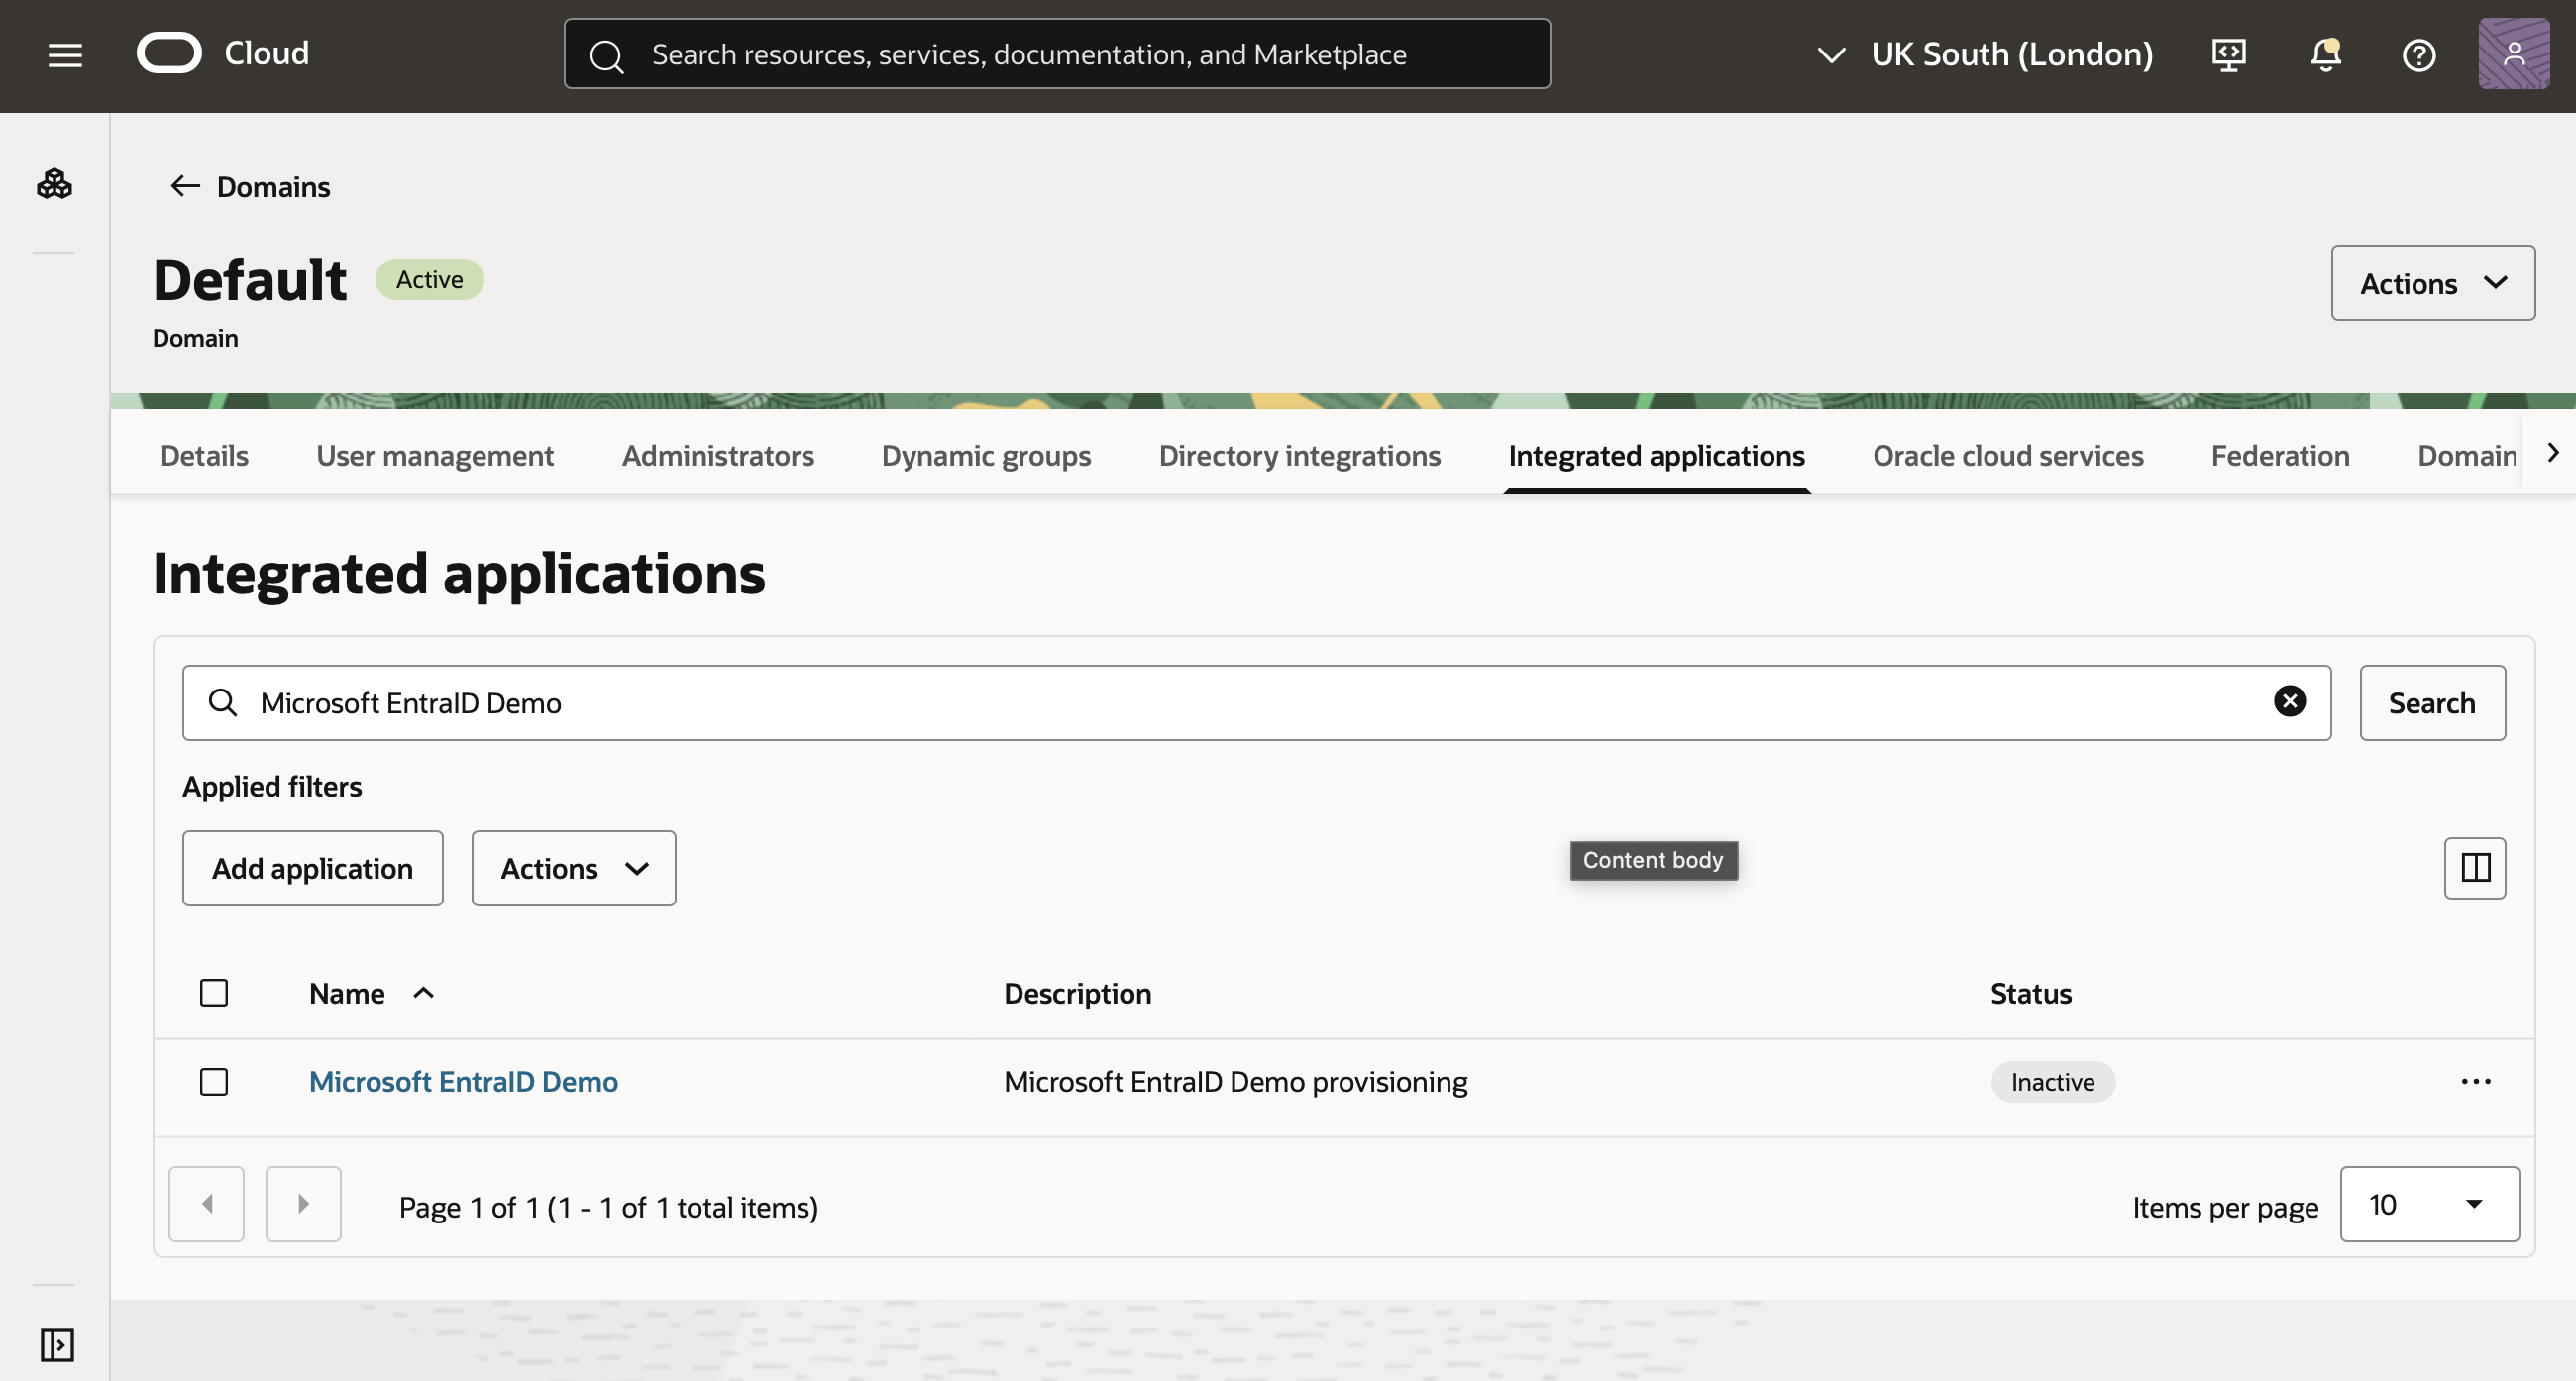Open the navigation hamburger menu
The width and height of the screenshot is (2576, 1381).
click(x=64, y=55)
